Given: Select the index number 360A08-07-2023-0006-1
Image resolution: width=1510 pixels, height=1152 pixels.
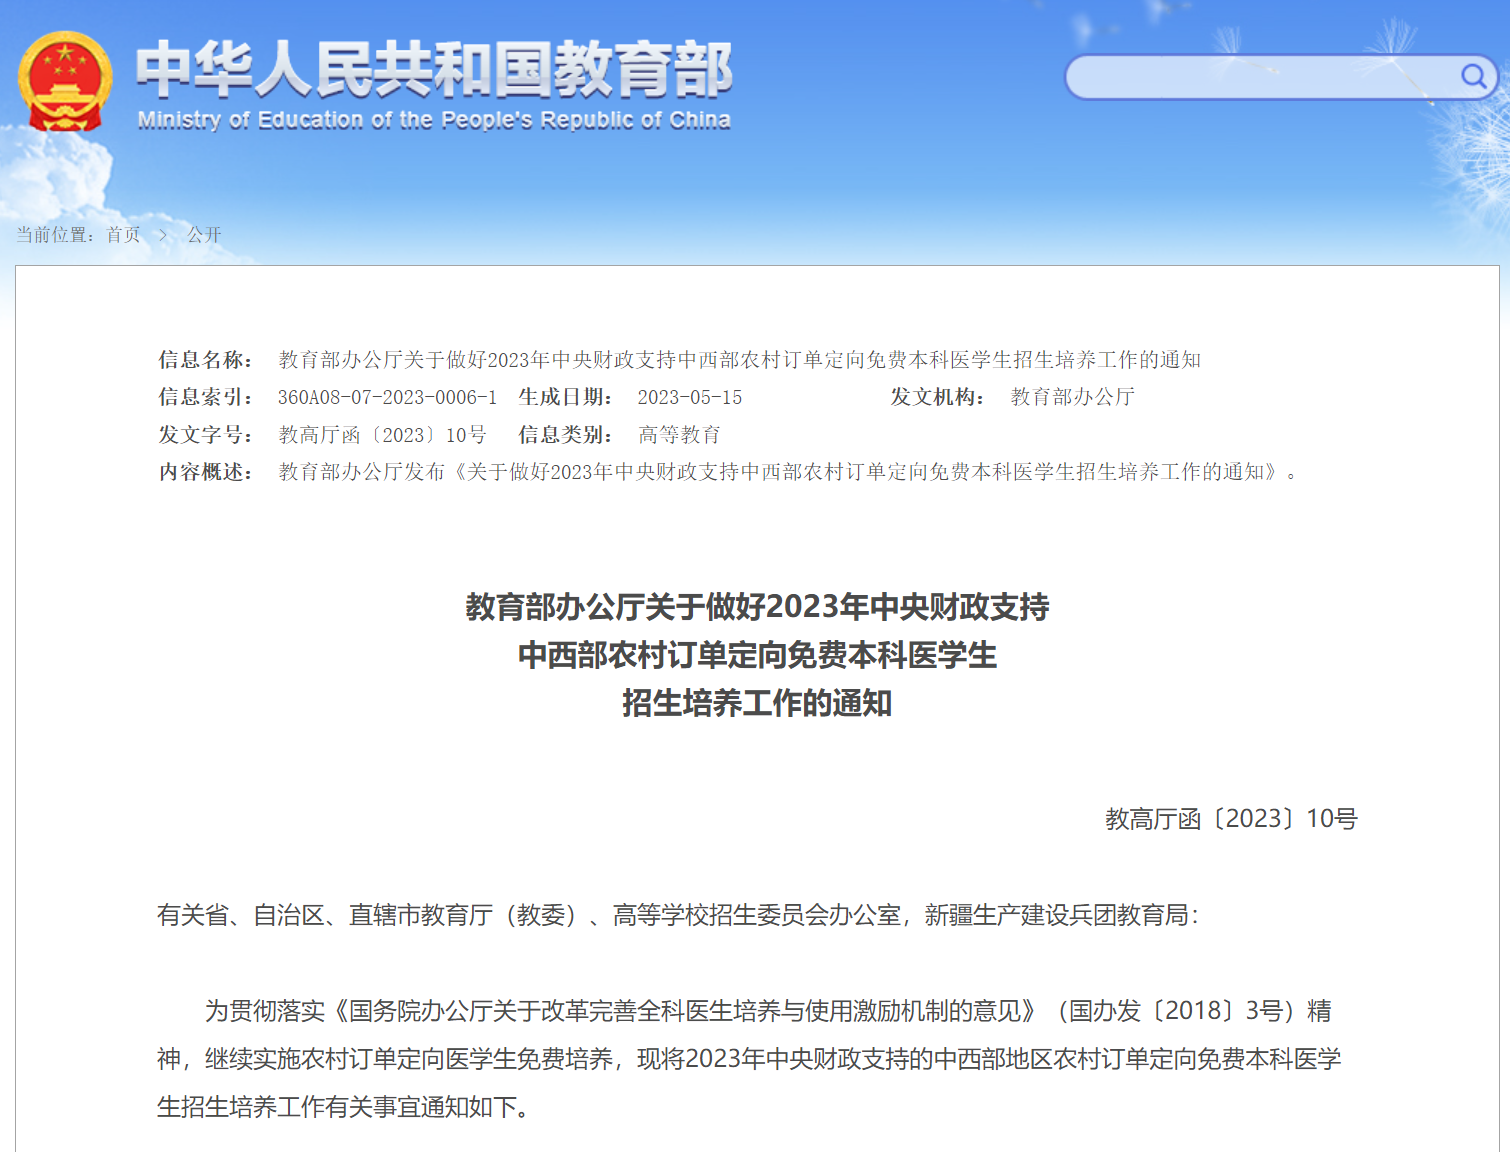Looking at the screenshot, I should click(387, 397).
